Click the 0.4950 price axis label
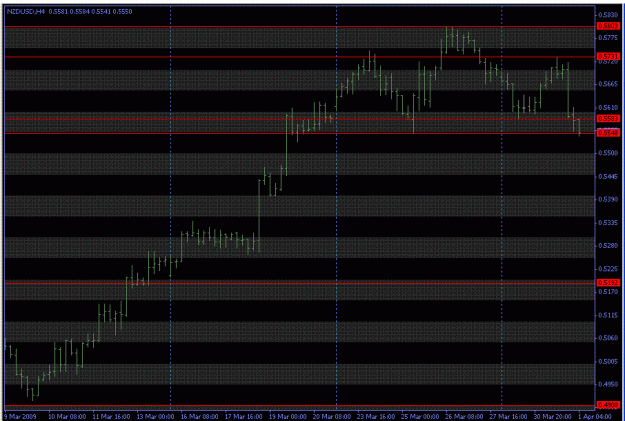Screen dimensions: 625x421 coord(607,384)
